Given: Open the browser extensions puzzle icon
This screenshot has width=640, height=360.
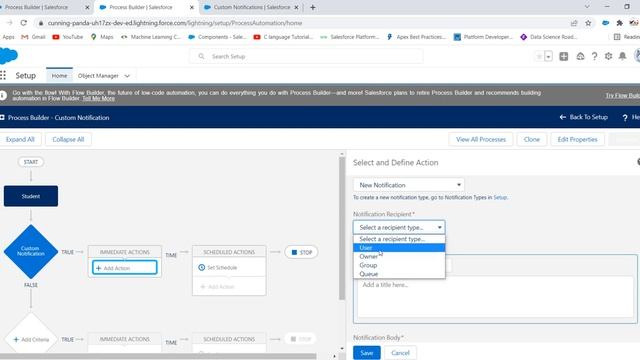Looking at the screenshot, I should pyautogui.click(x=620, y=23).
